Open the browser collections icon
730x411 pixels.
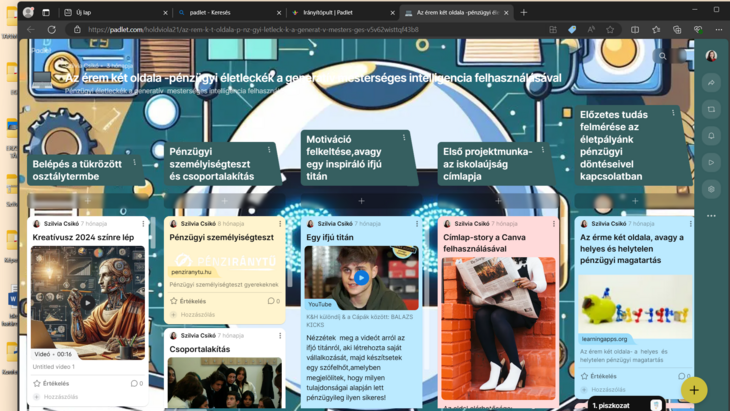tap(677, 29)
